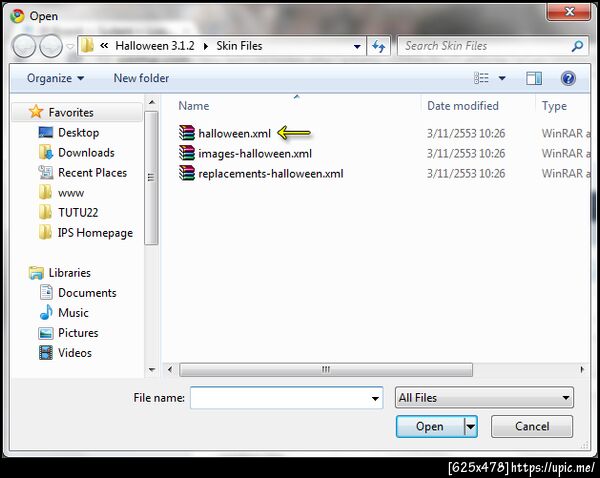Click Skin Files in the address path
The width and height of the screenshot is (600, 478).
coord(239,46)
